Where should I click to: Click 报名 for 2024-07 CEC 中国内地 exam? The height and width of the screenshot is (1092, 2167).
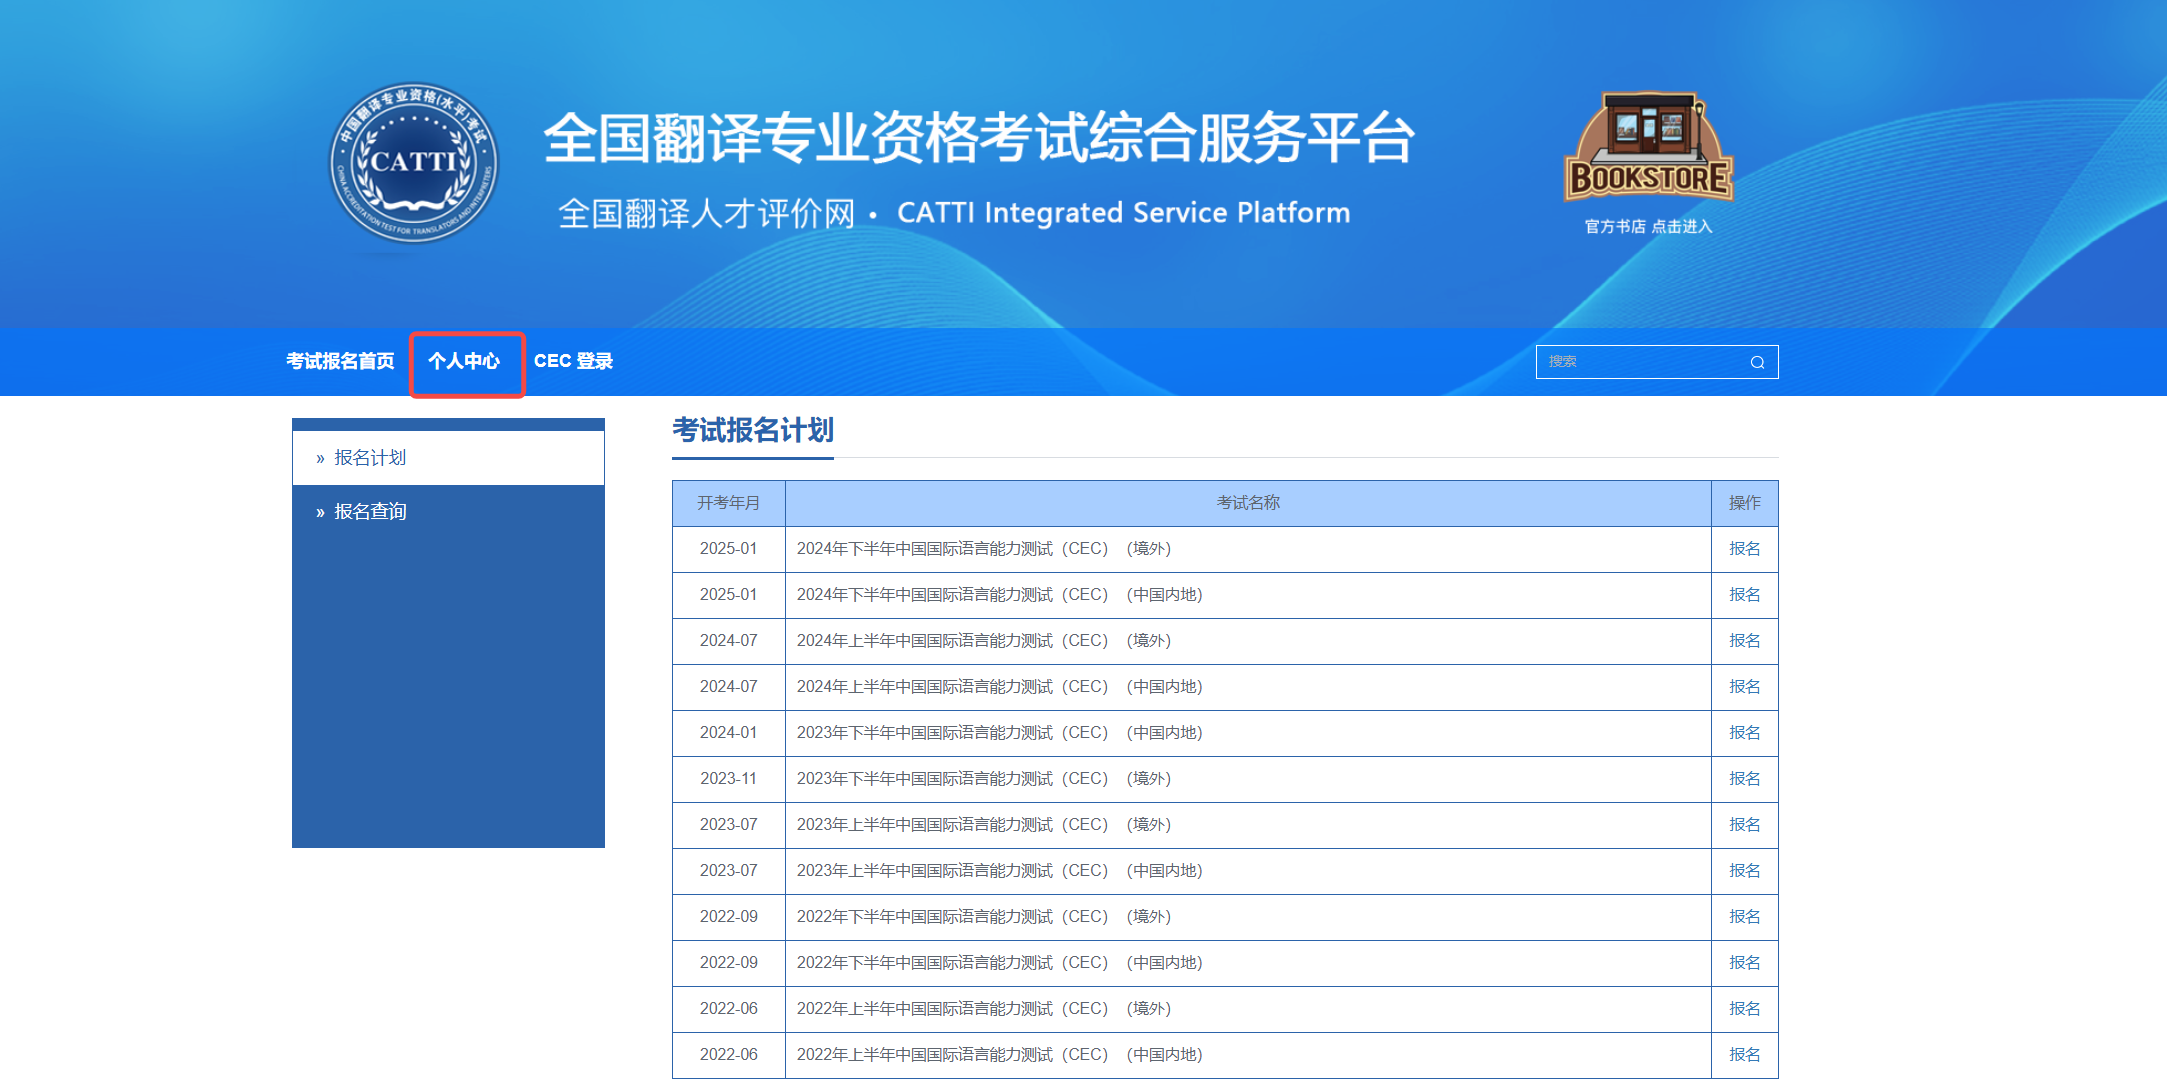click(x=1745, y=687)
